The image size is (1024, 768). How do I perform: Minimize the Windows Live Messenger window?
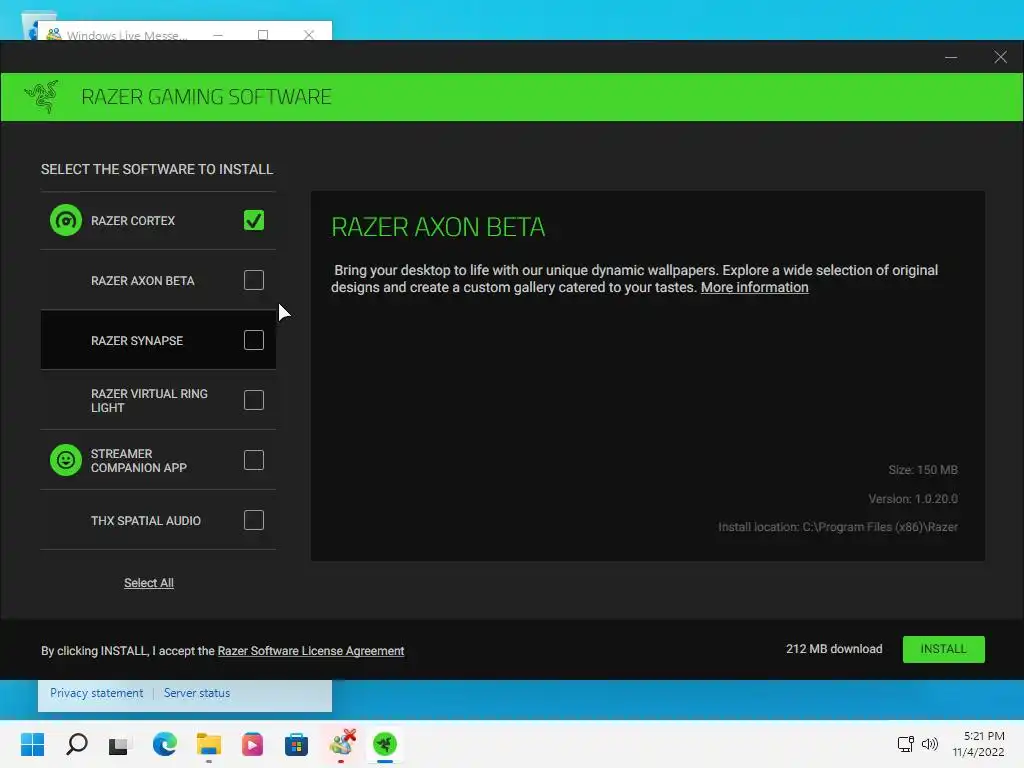pyautogui.click(x=217, y=35)
